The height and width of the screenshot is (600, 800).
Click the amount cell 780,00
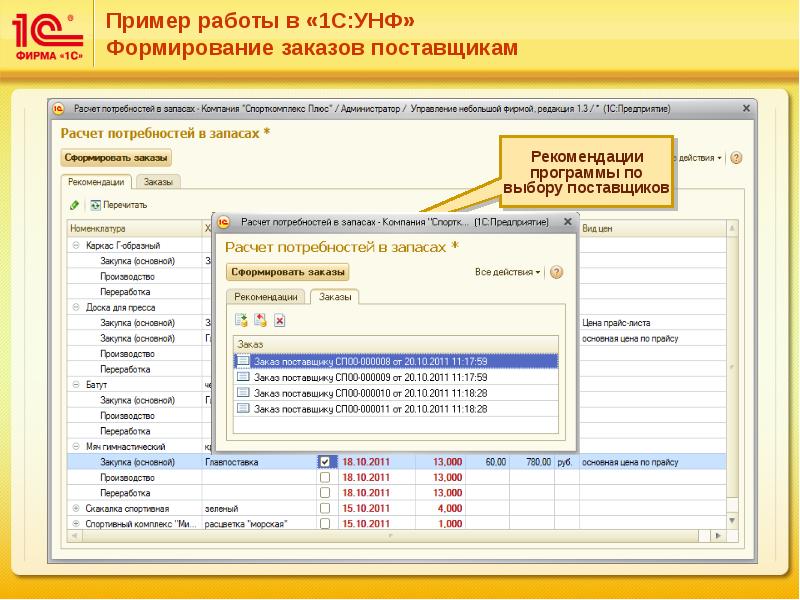[x=532, y=462]
